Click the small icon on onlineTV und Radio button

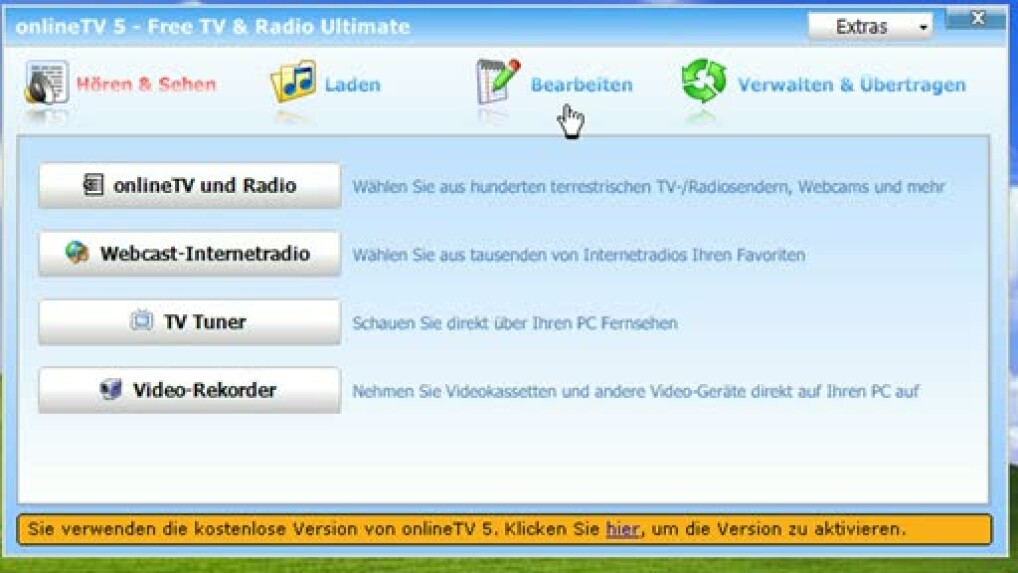click(x=93, y=185)
